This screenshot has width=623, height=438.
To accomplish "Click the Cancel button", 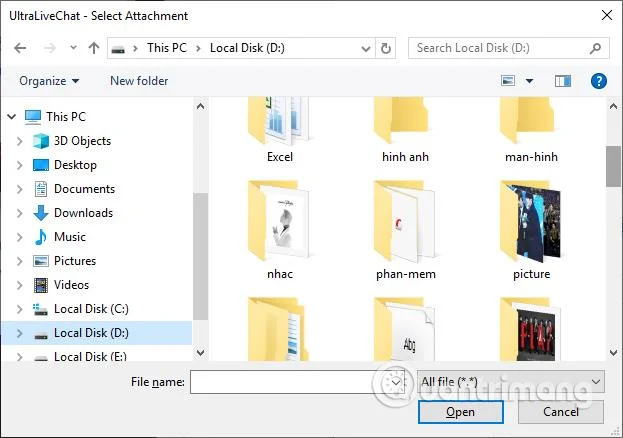I will point(561,412).
